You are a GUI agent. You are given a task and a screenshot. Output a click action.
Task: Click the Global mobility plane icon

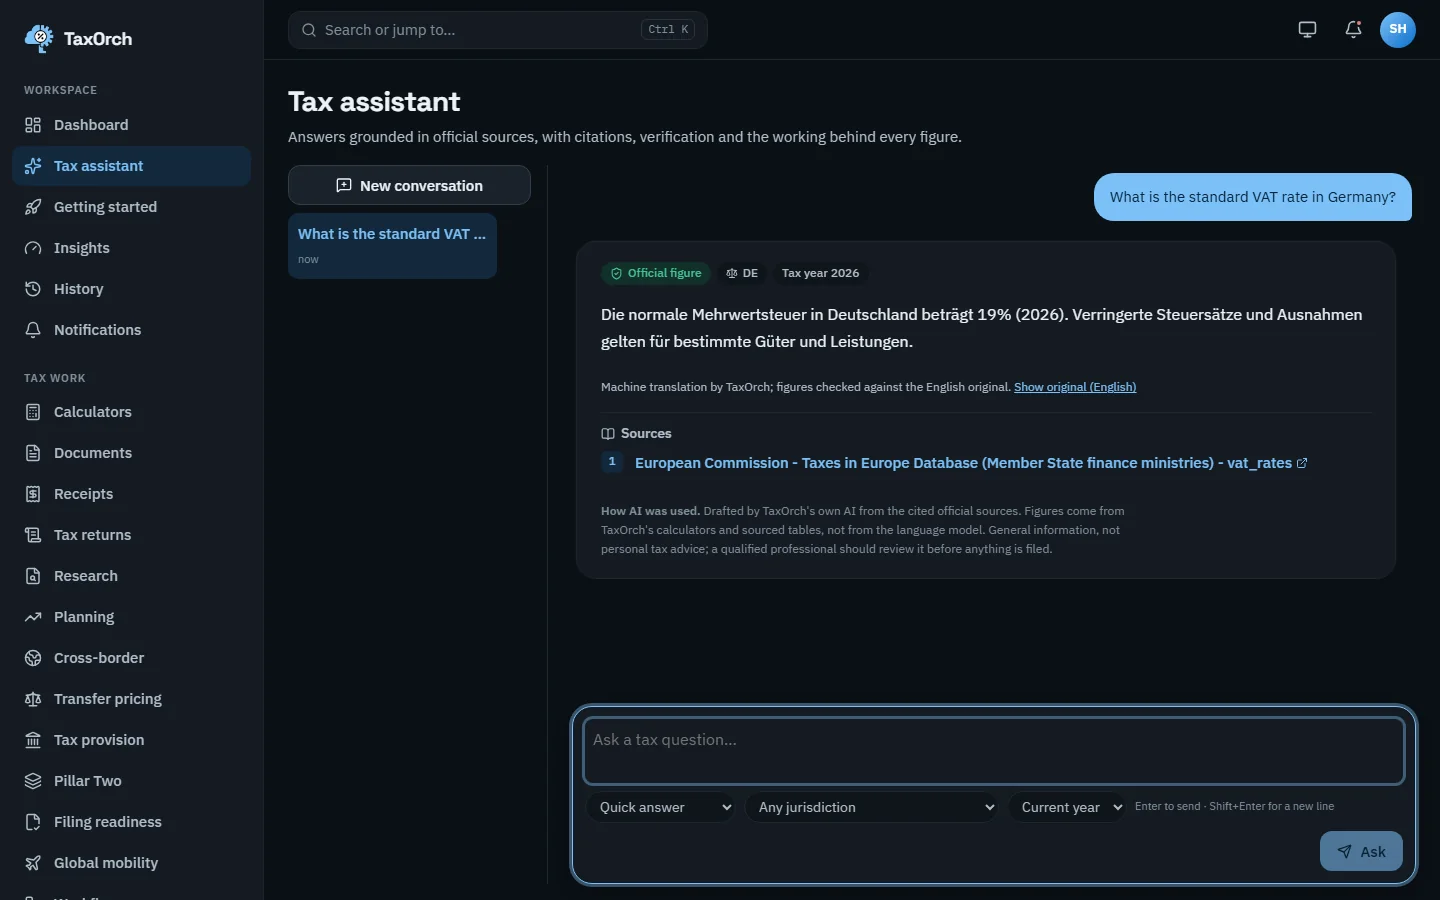(33, 863)
